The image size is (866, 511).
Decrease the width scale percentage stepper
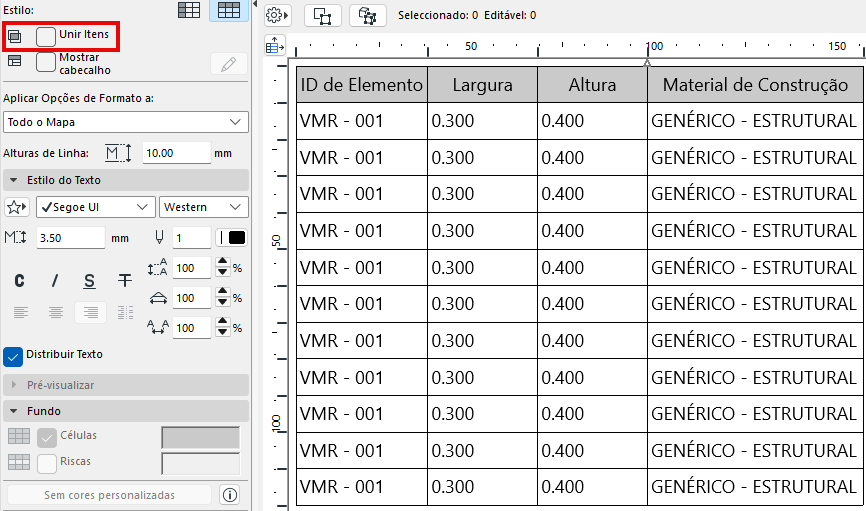click(222, 303)
